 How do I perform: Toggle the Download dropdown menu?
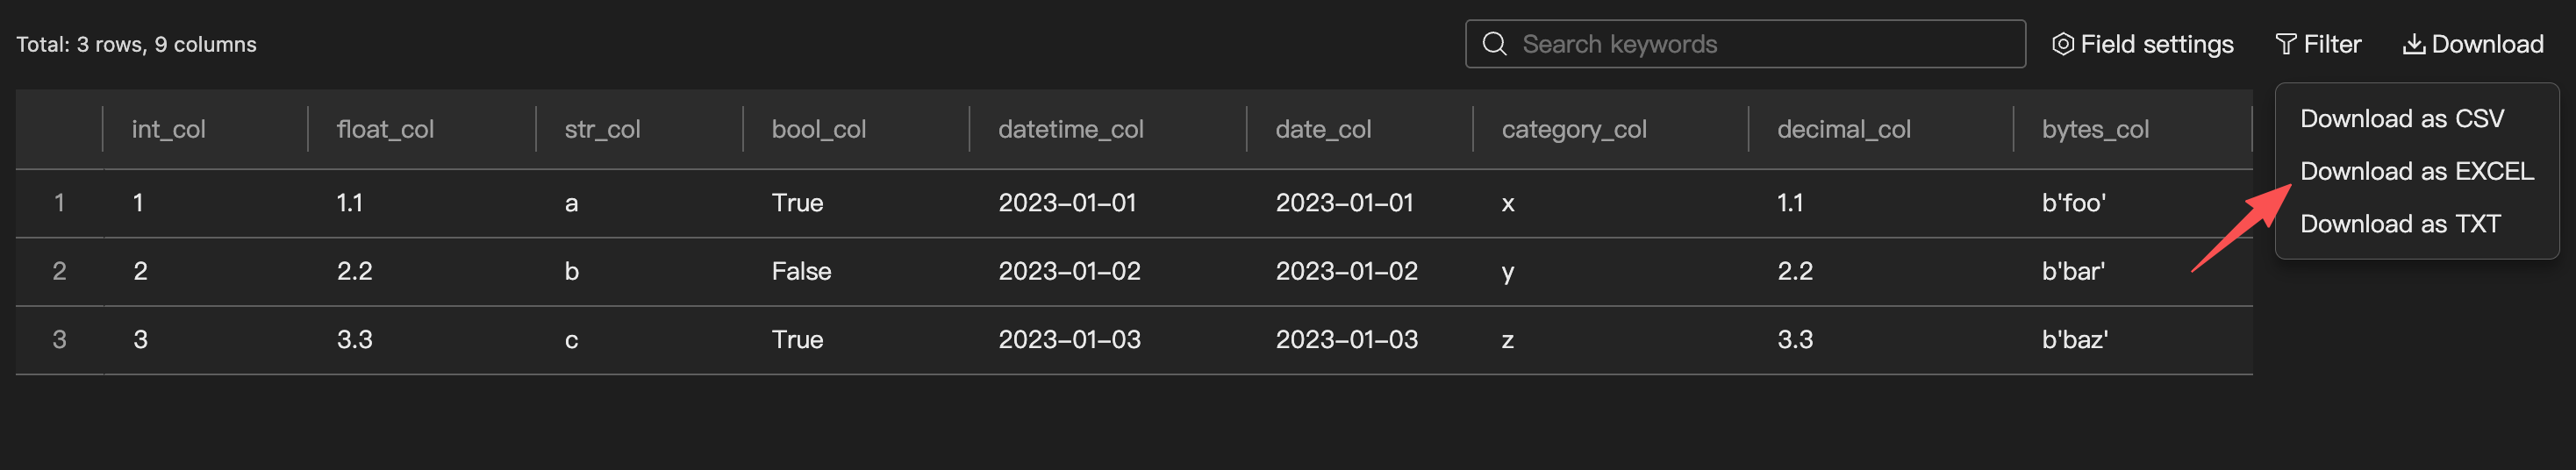click(2486, 44)
